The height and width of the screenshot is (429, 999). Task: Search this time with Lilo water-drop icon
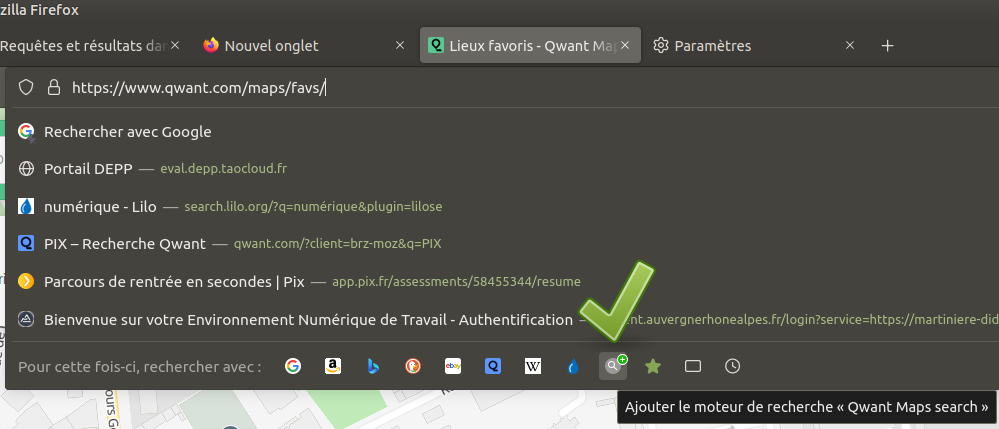click(573, 366)
